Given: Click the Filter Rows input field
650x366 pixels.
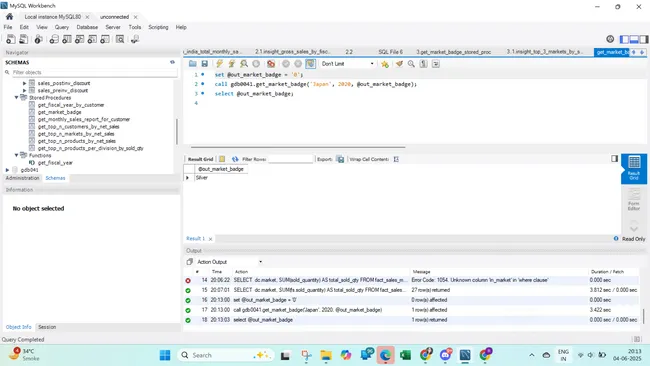Looking at the screenshot, I should point(291,159).
